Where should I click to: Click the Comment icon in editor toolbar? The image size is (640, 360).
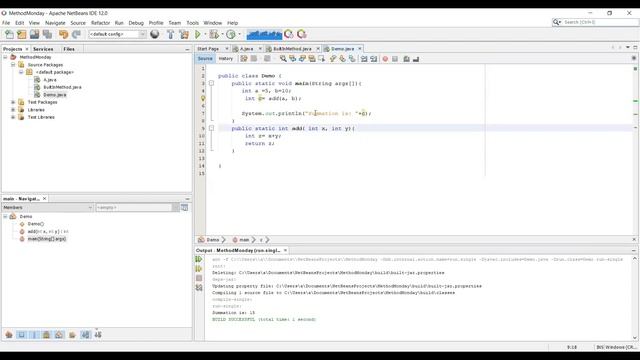coord(407,59)
